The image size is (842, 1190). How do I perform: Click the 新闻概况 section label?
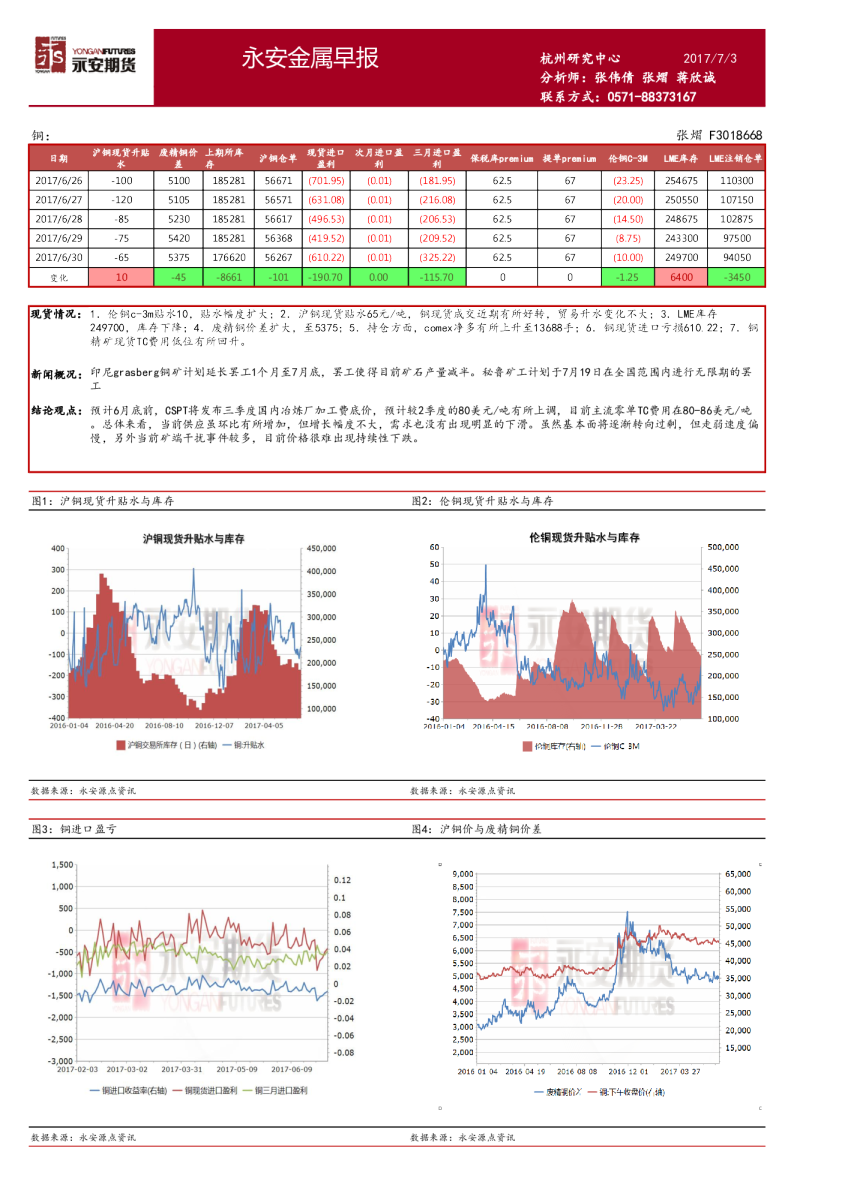(57, 374)
